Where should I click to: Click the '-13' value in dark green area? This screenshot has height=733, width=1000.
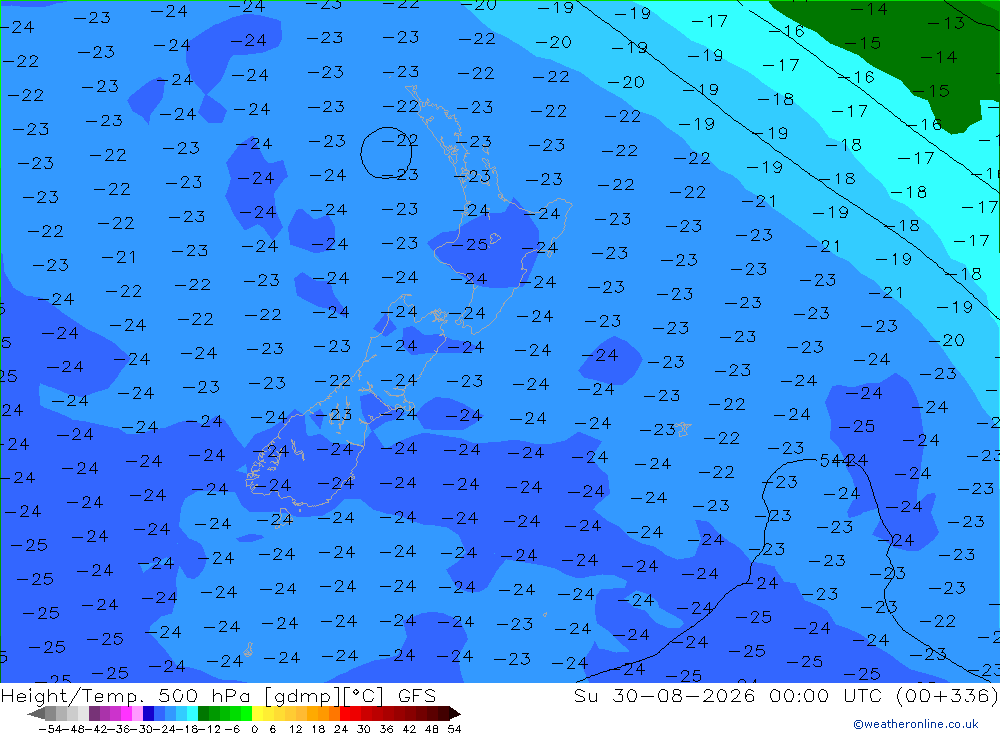946,23
